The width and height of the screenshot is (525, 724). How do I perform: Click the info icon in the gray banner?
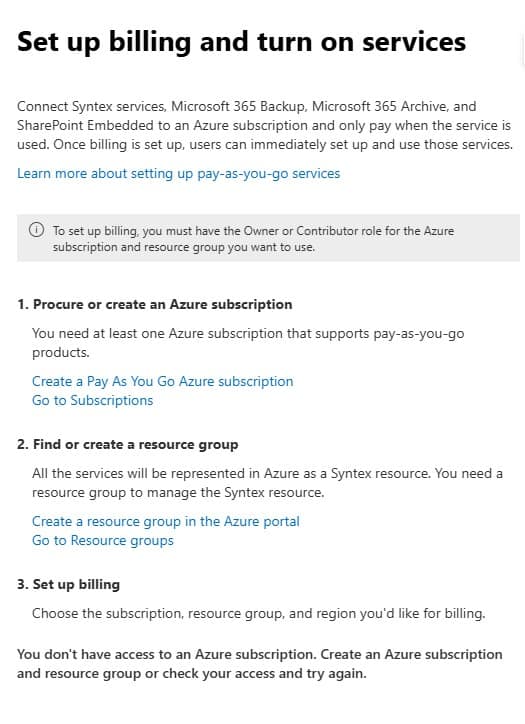tap(36, 229)
